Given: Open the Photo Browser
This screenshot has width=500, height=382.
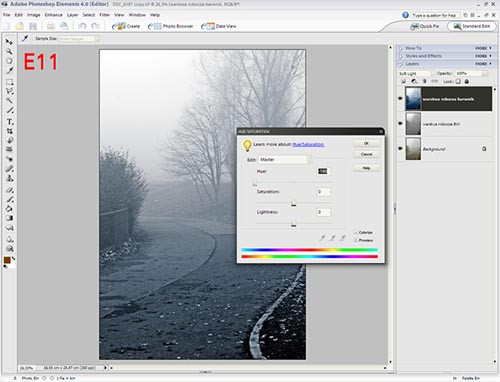Looking at the screenshot, I should (x=171, y=26).
